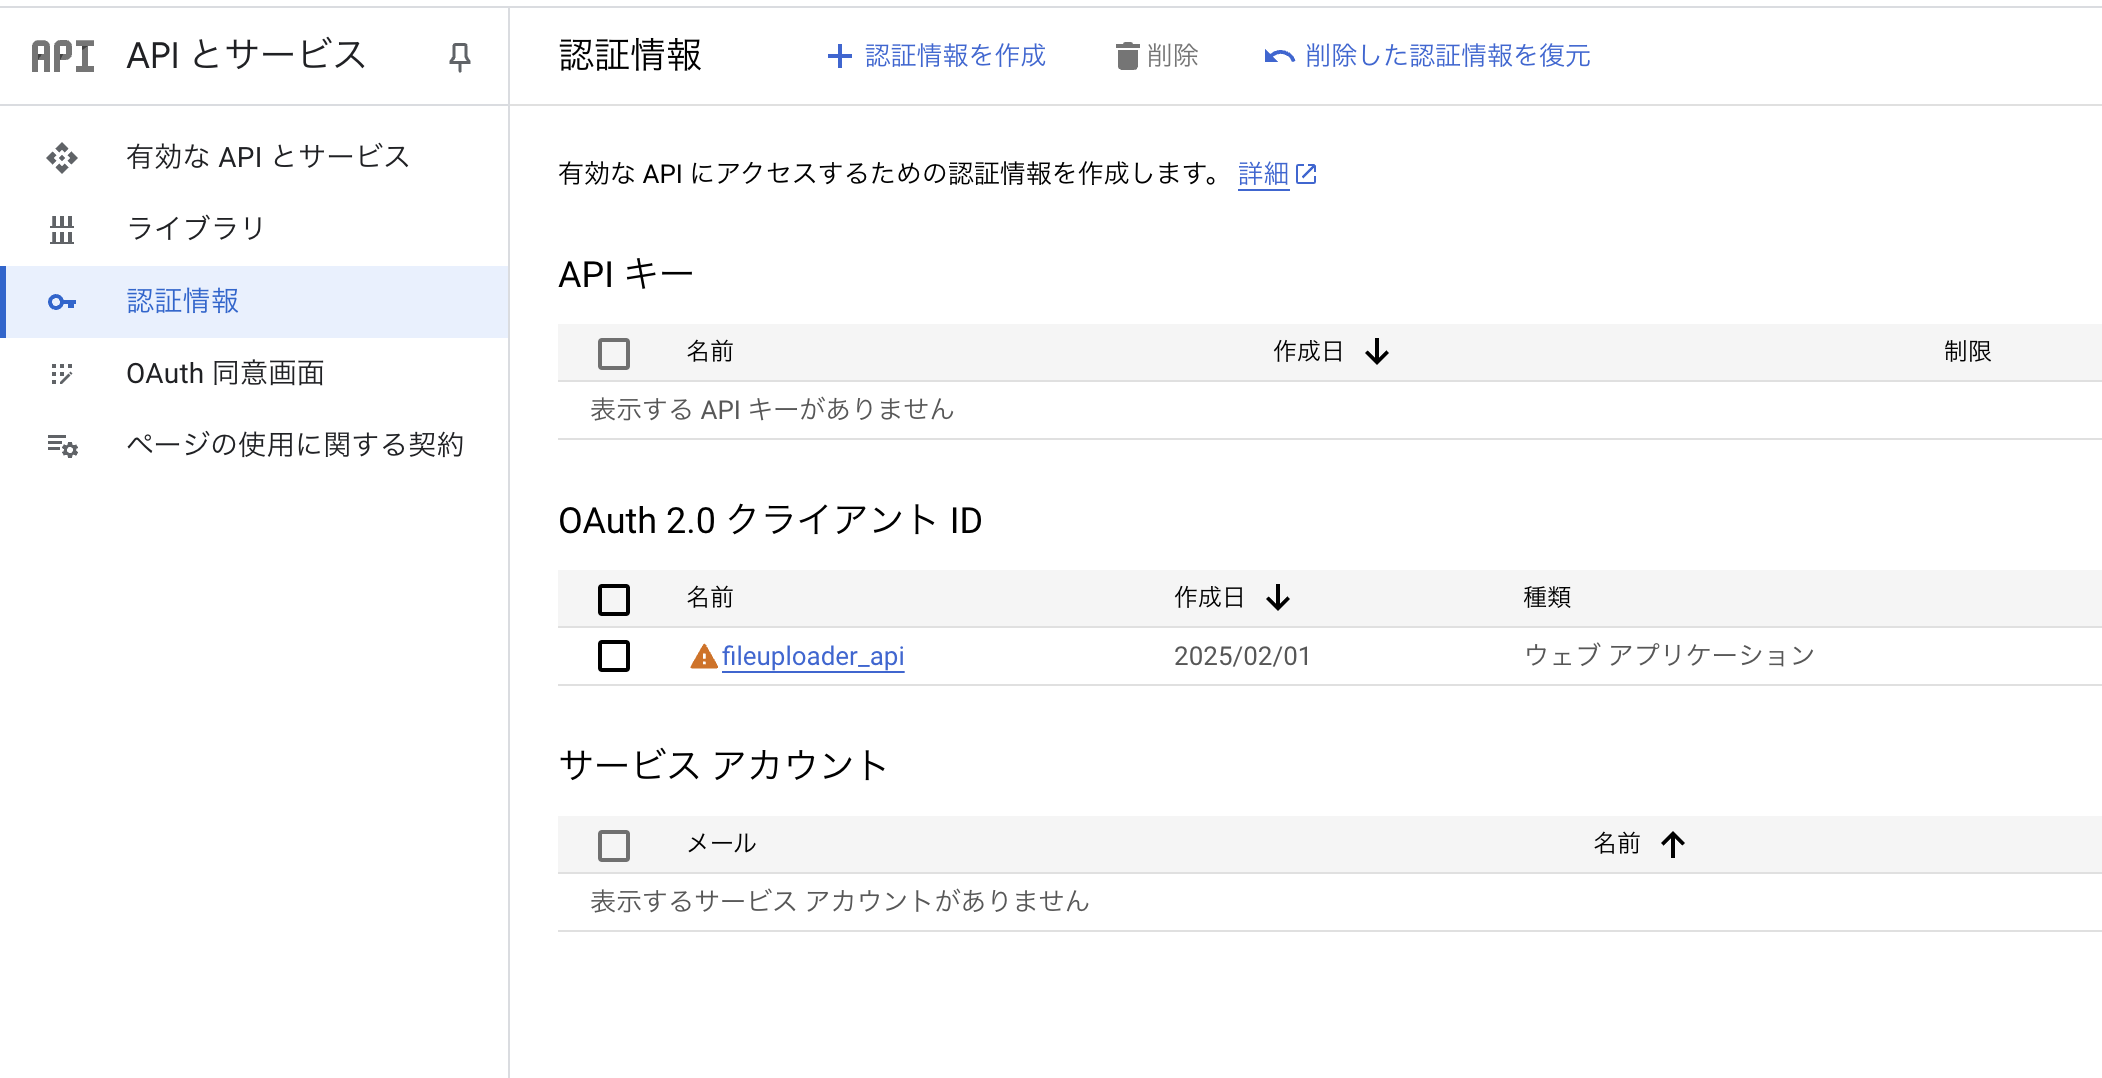Click the pin icon beside APIとサービス
Viewport: 2102px width, 1078px height.
click(x=459, y=57)
